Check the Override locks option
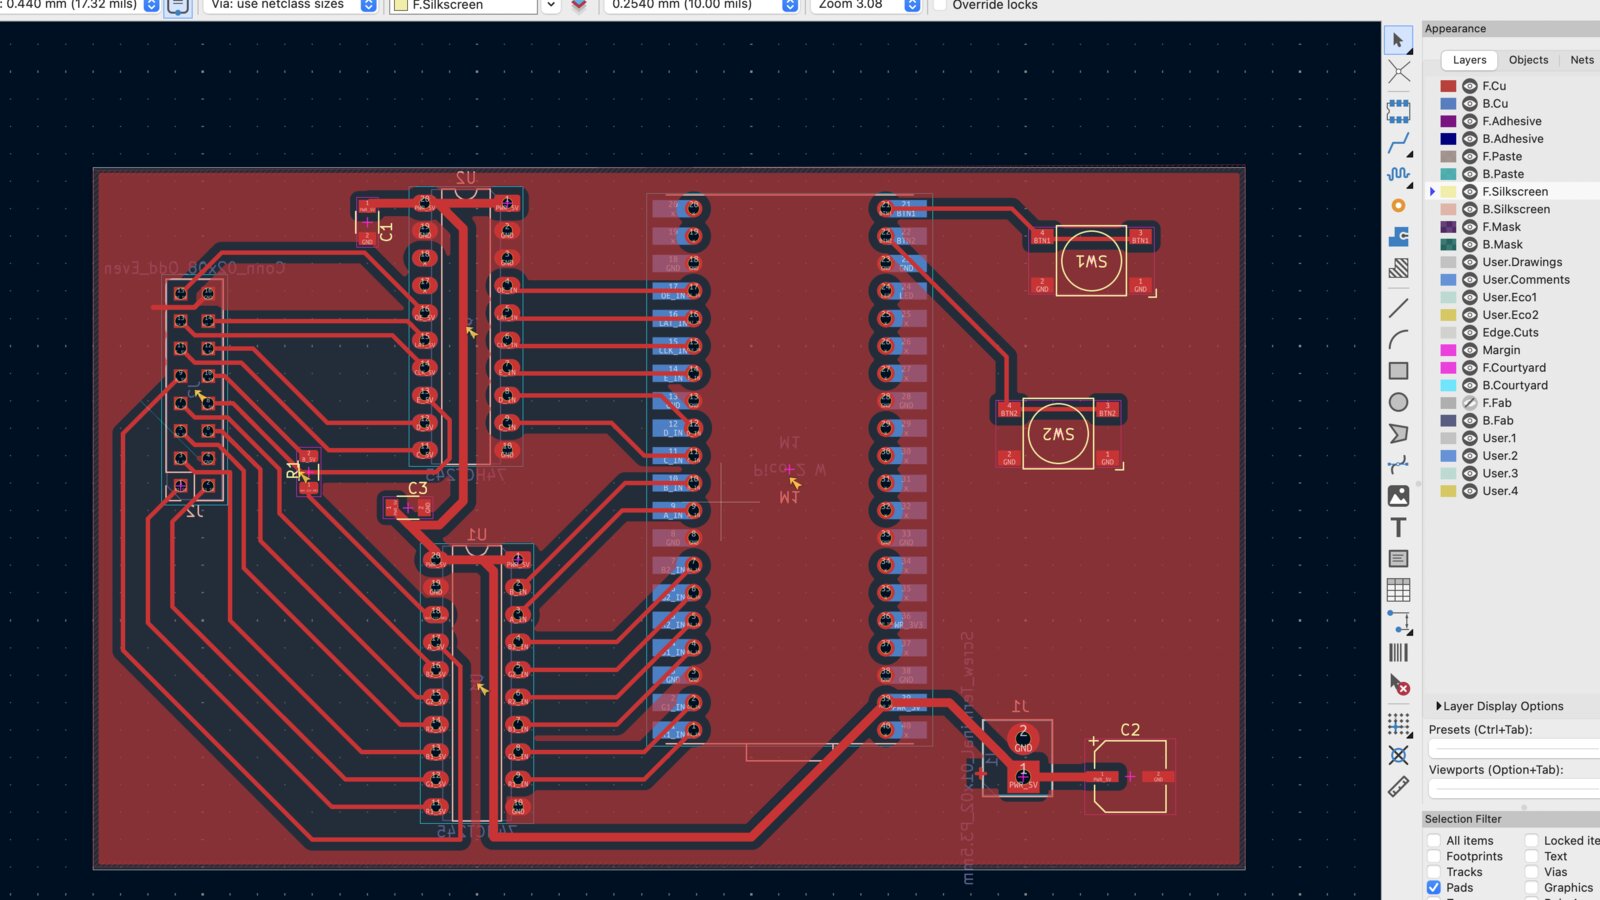This screenshot has width=1600, height=900. pyautogui.click(x=940, y=5)
